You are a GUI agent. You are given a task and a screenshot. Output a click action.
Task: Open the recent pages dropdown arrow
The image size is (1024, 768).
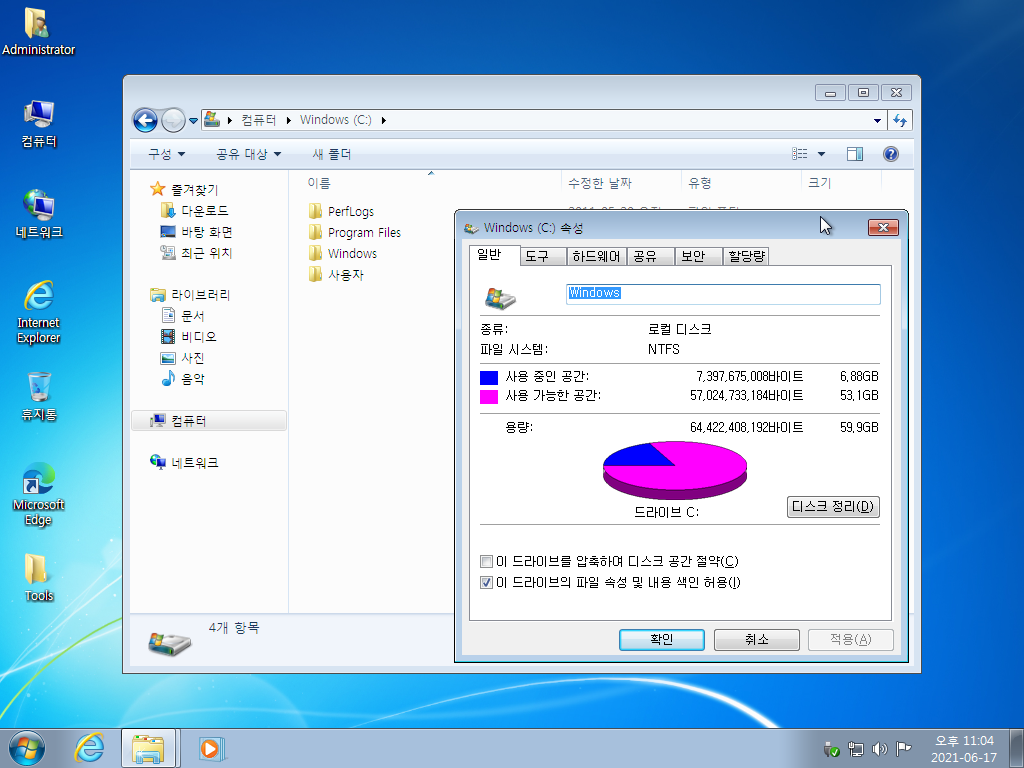tap(193, 121)
